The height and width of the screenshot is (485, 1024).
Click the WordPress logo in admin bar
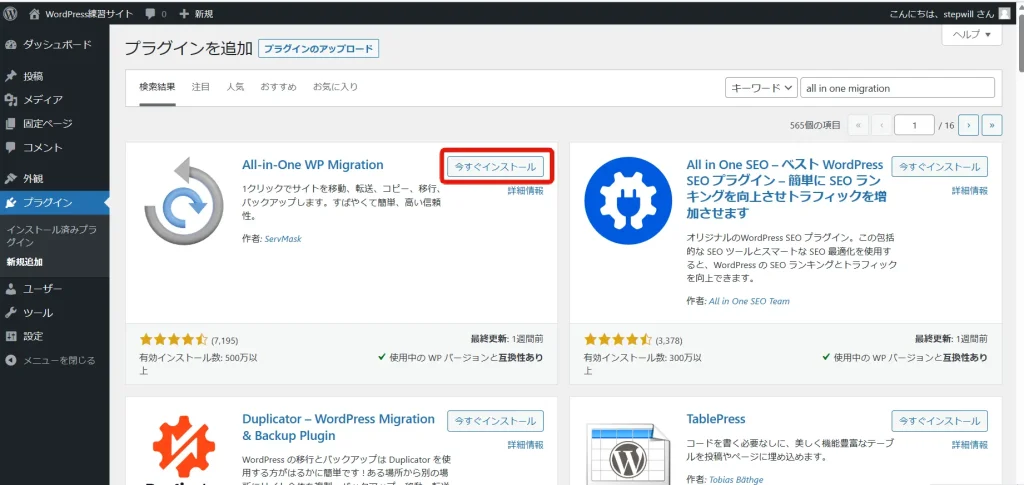click(x=10, y=13)
